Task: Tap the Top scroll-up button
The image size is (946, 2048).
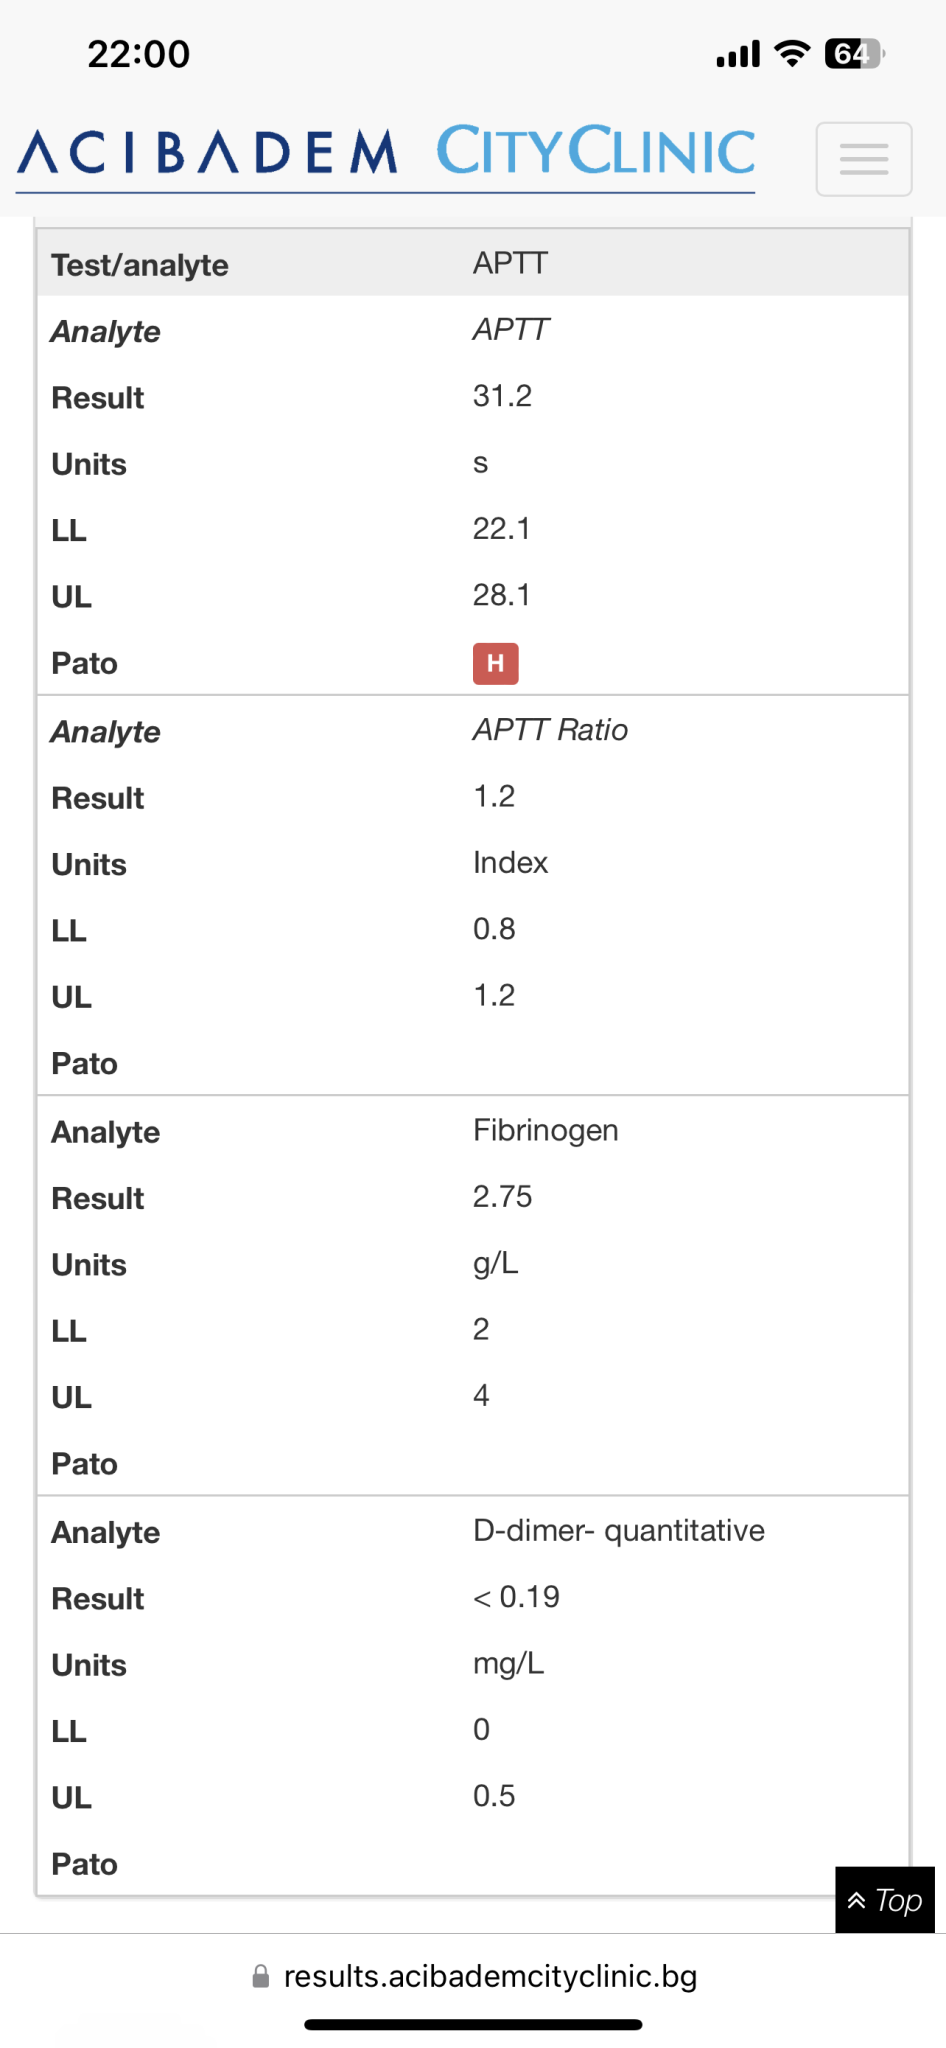Action: pyautogui.click(x=885, y=1900)
